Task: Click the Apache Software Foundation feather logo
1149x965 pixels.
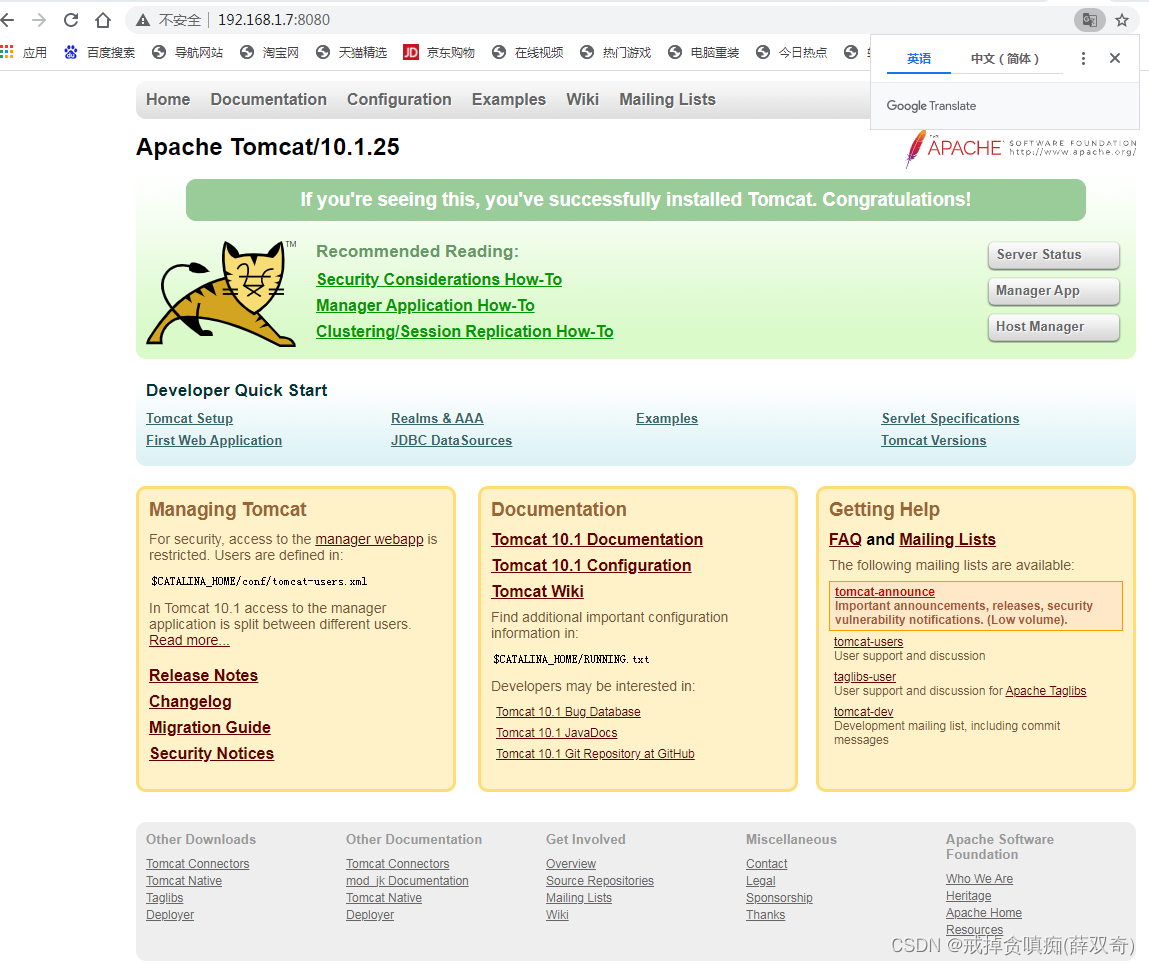Action: tap(1021, 148)
